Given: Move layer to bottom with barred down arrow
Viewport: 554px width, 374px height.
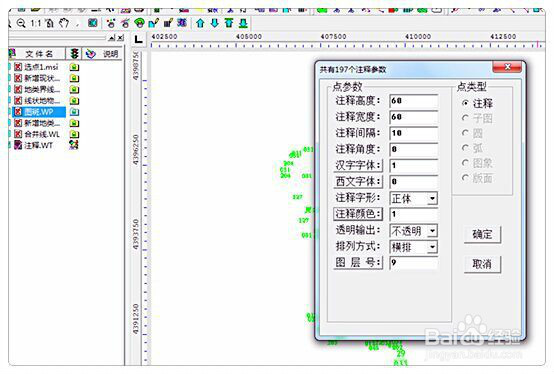Looking at the screenshot, I should [243, 23].
